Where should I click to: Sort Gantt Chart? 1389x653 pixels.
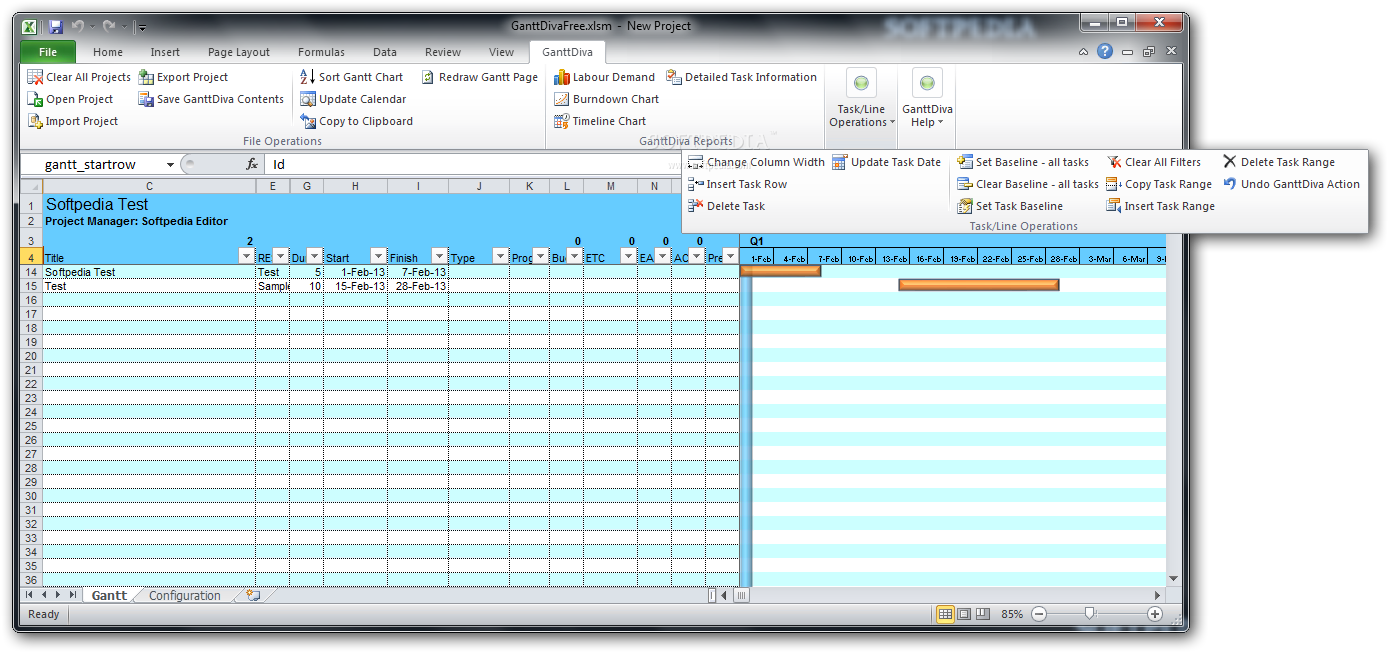351,77
